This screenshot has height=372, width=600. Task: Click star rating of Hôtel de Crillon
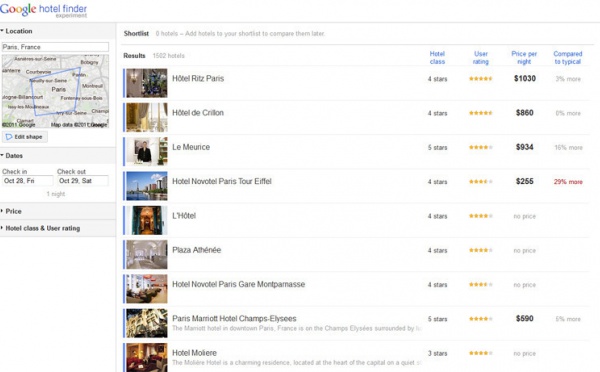click(481, 113)
